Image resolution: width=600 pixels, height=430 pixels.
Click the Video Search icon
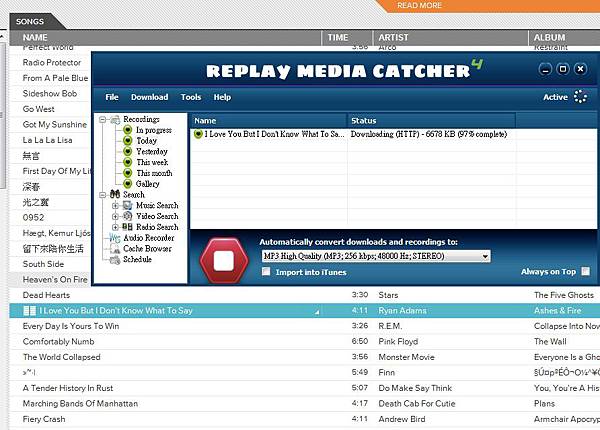pyautogui.click(x=128, y=216)
